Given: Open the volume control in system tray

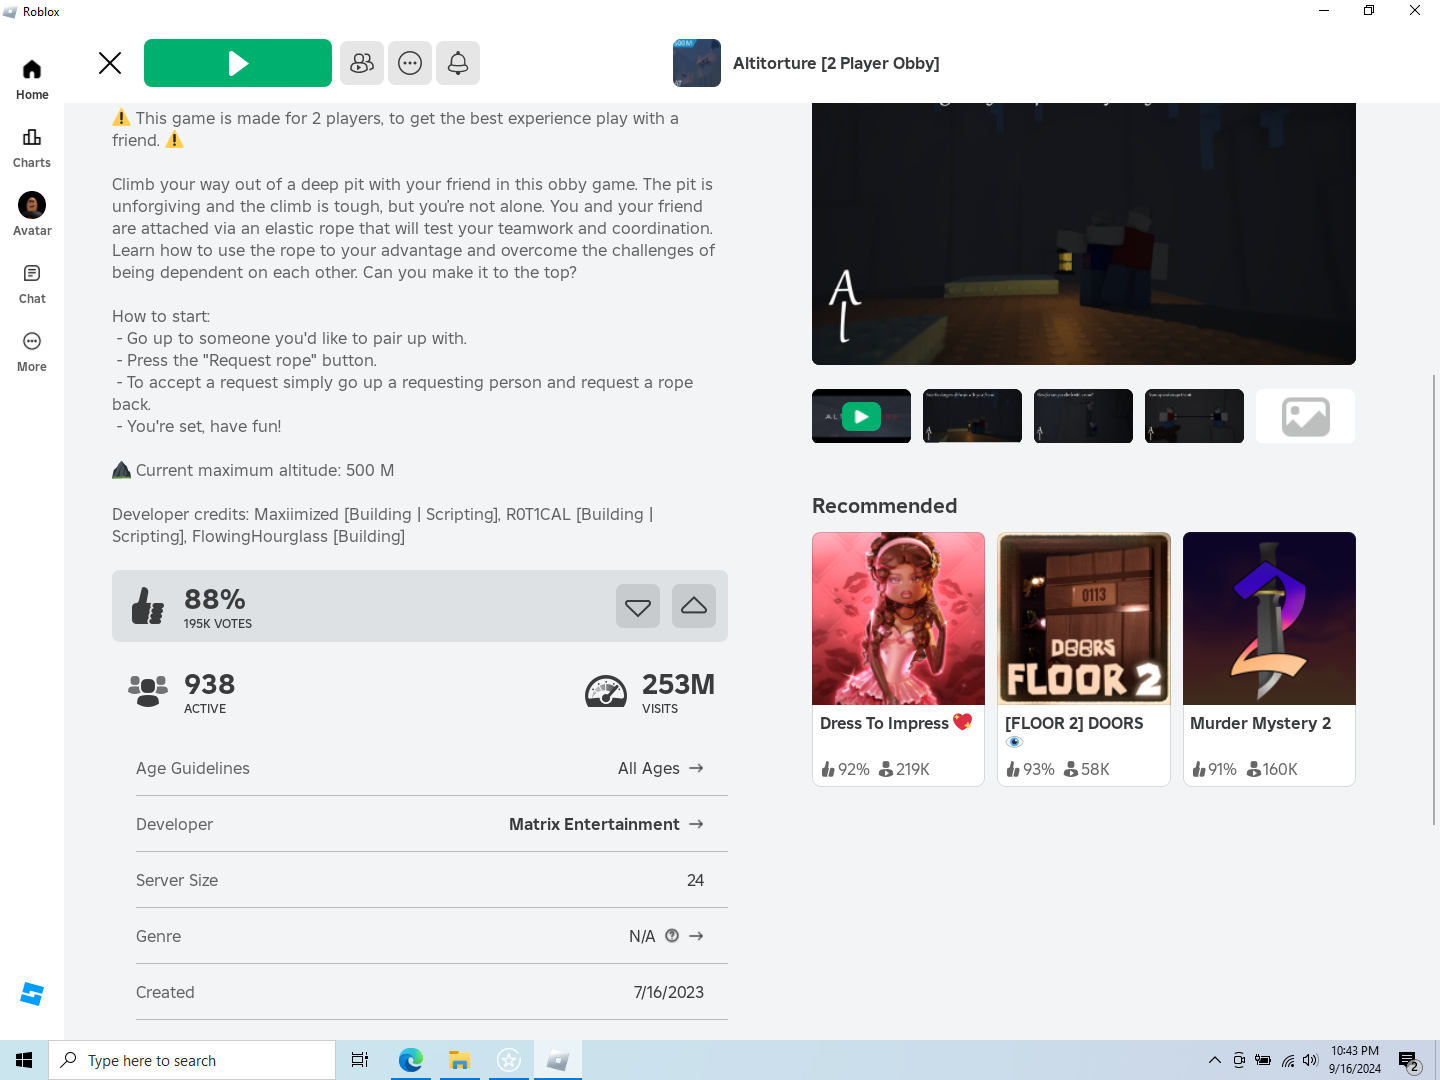Looking at the screenshot, I should (1310, 1060).
